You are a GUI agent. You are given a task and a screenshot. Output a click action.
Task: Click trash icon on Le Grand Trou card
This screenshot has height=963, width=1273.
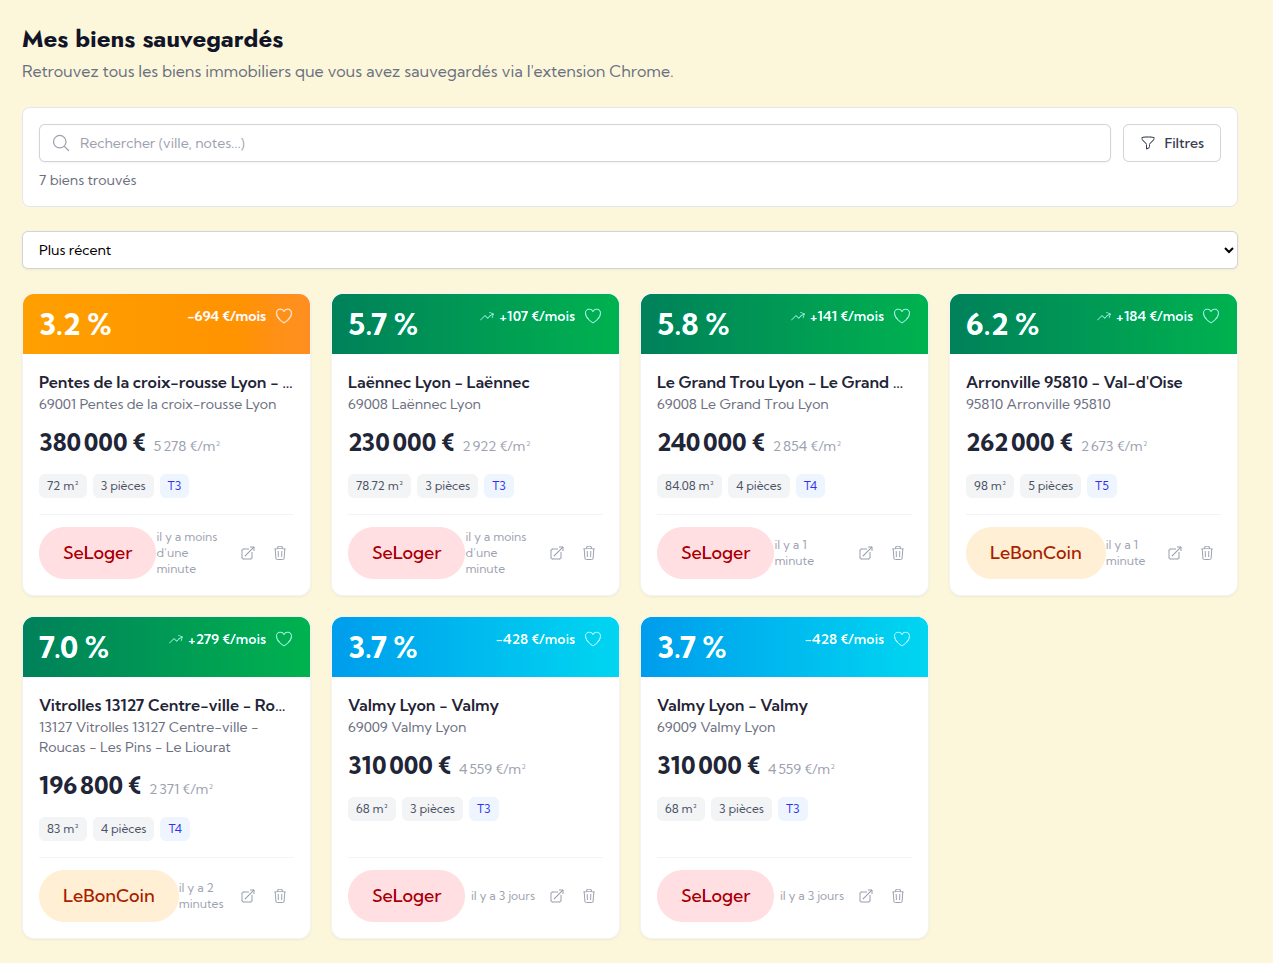(x=898, y=553)
